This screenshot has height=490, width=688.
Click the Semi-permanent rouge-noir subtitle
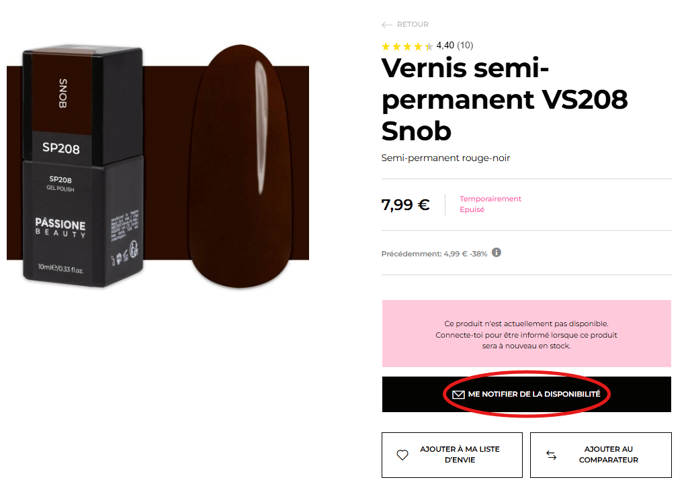point(445,158)
